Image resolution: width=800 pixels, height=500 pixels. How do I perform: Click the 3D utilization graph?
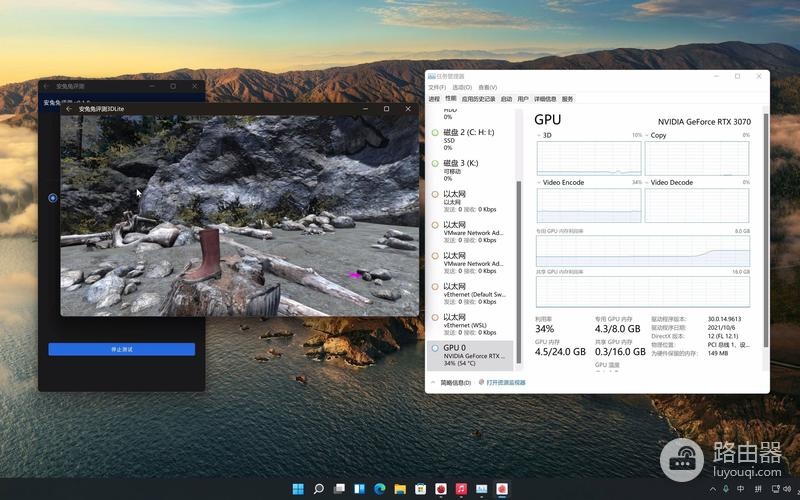(x=589, y=158)
